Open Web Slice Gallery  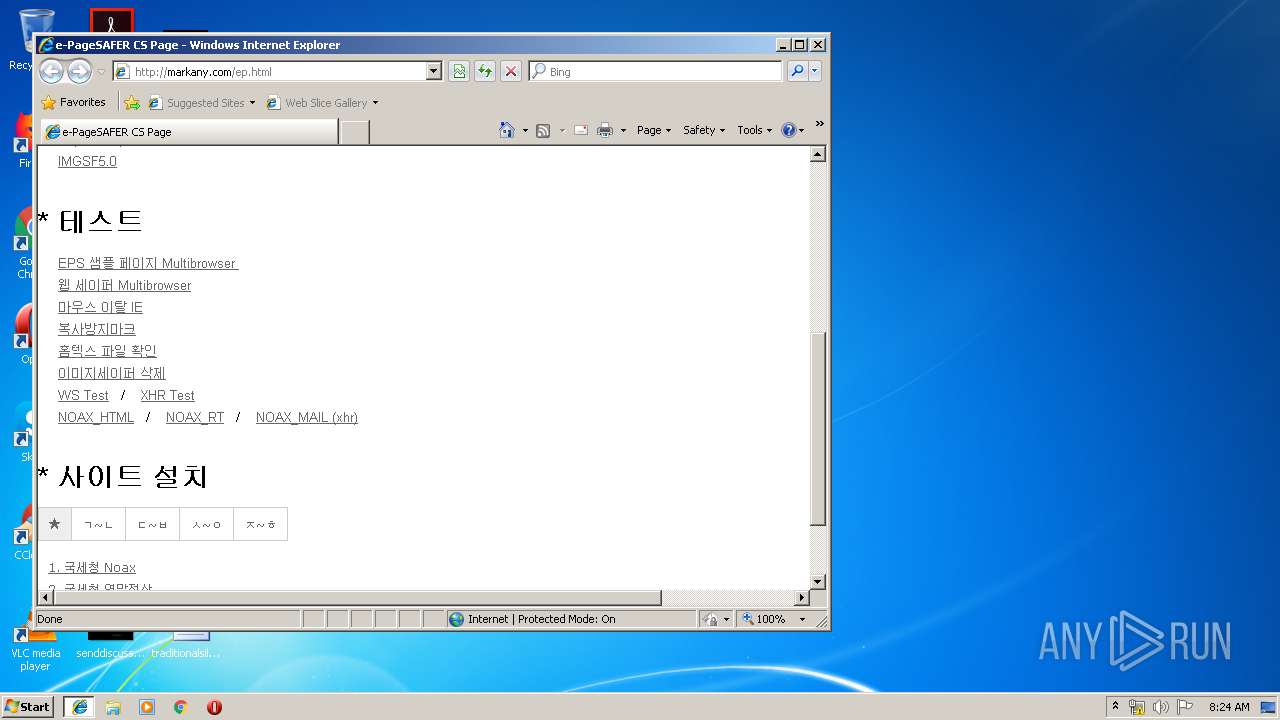322,103
